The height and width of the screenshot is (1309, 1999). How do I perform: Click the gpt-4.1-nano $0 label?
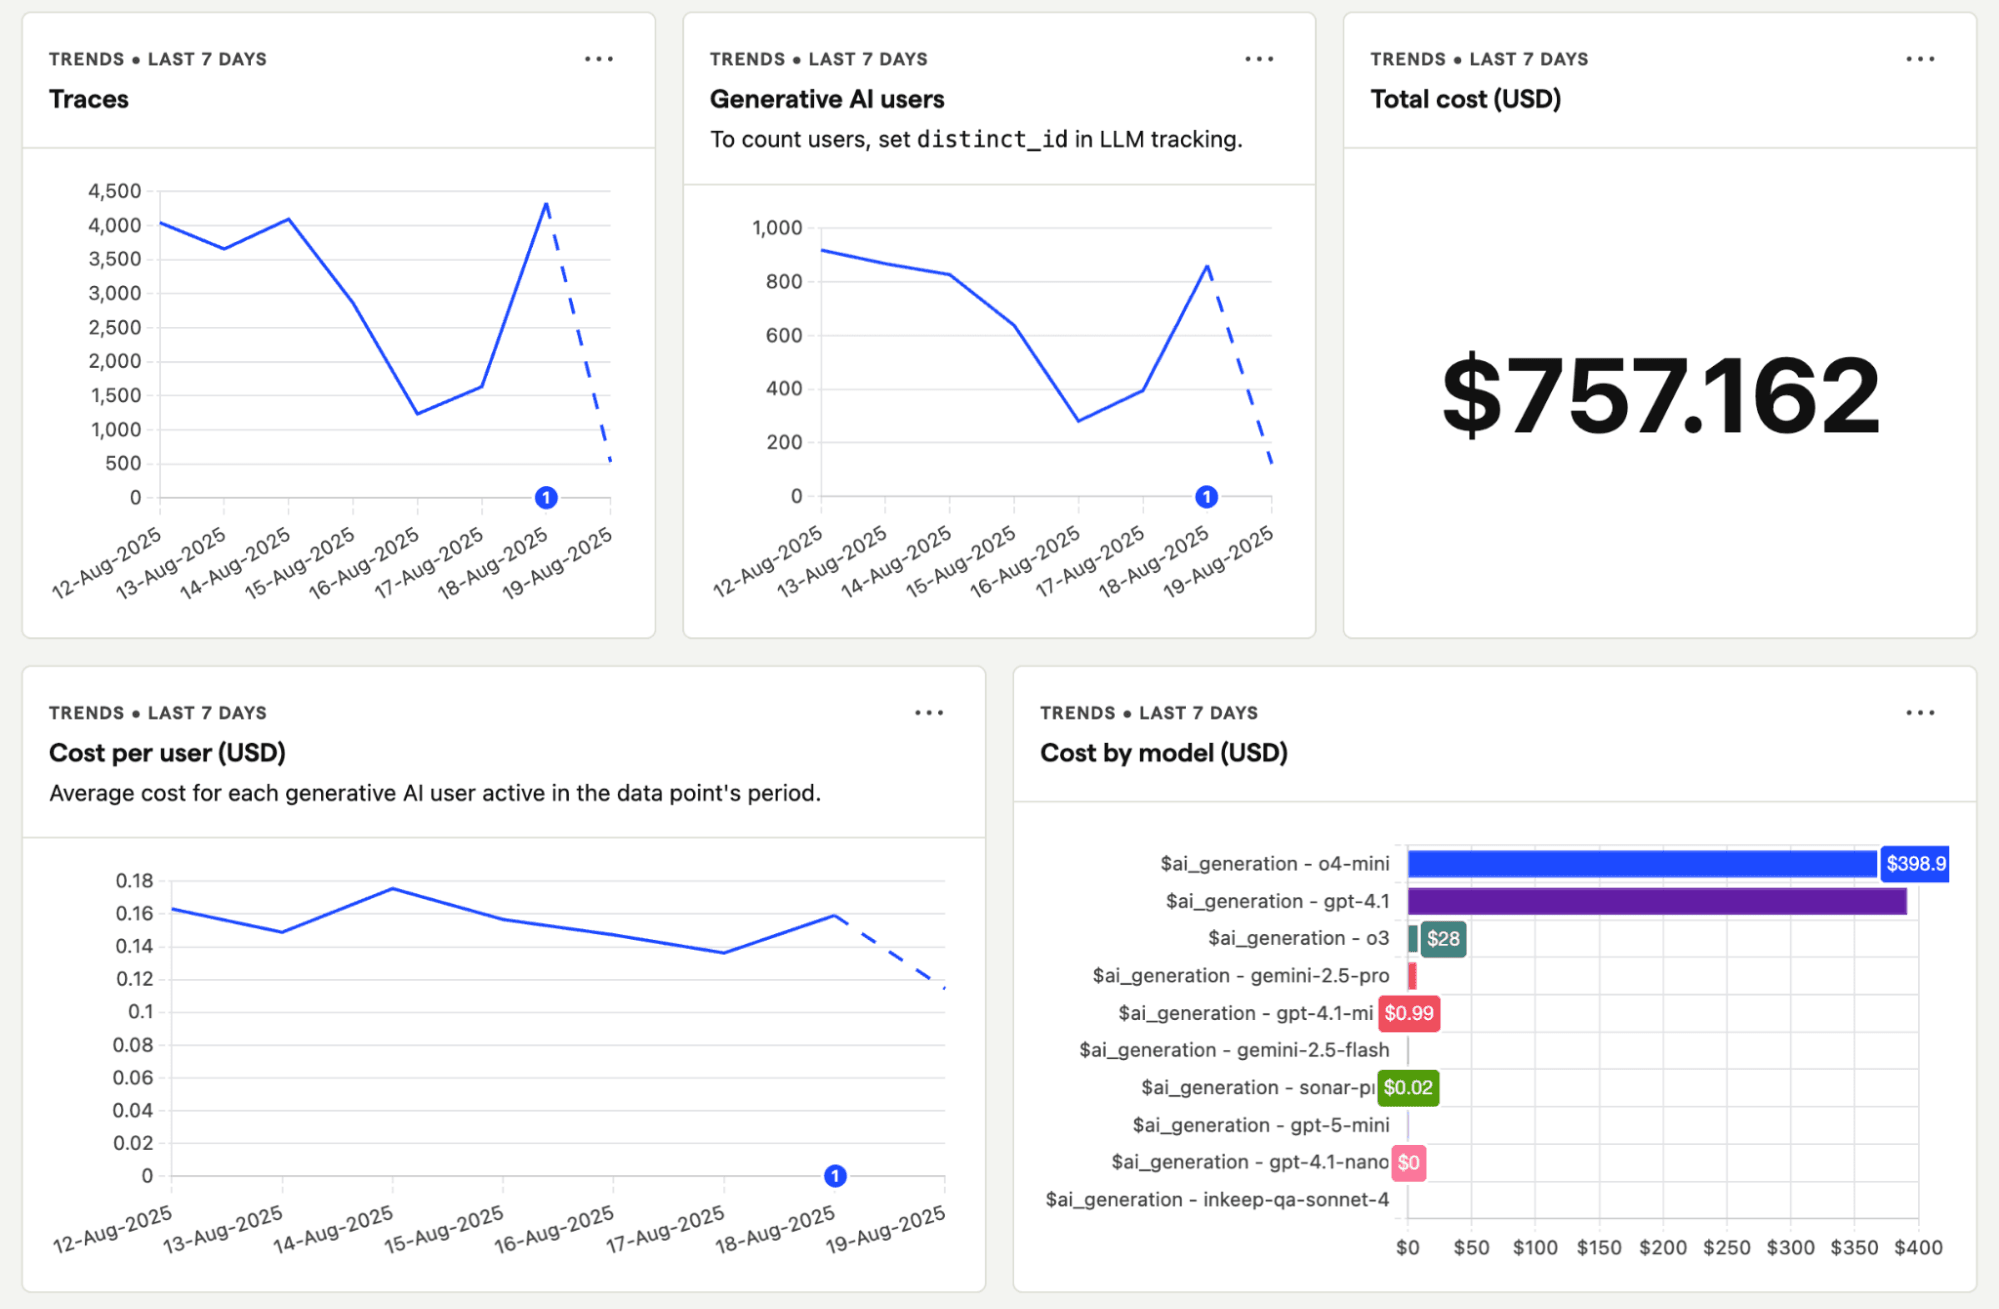point(1409,1162)
